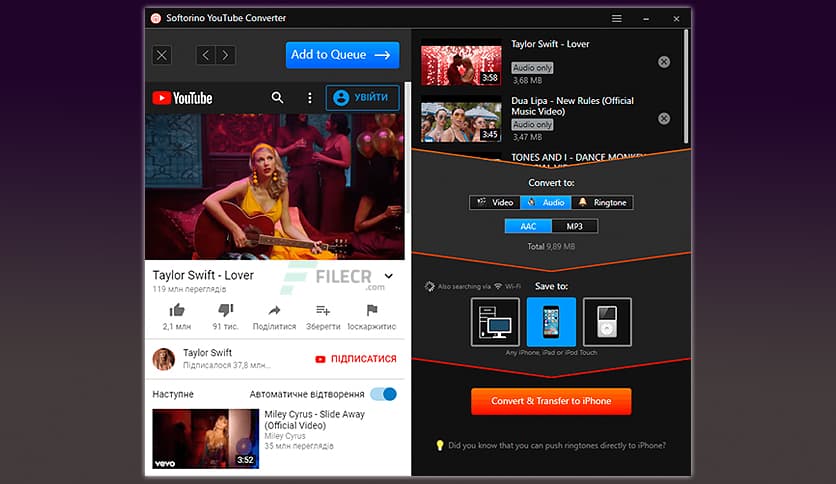836x484 pixels.
Task: Click Audio only badge under Dua Lipa
Action: pos(532,125)
